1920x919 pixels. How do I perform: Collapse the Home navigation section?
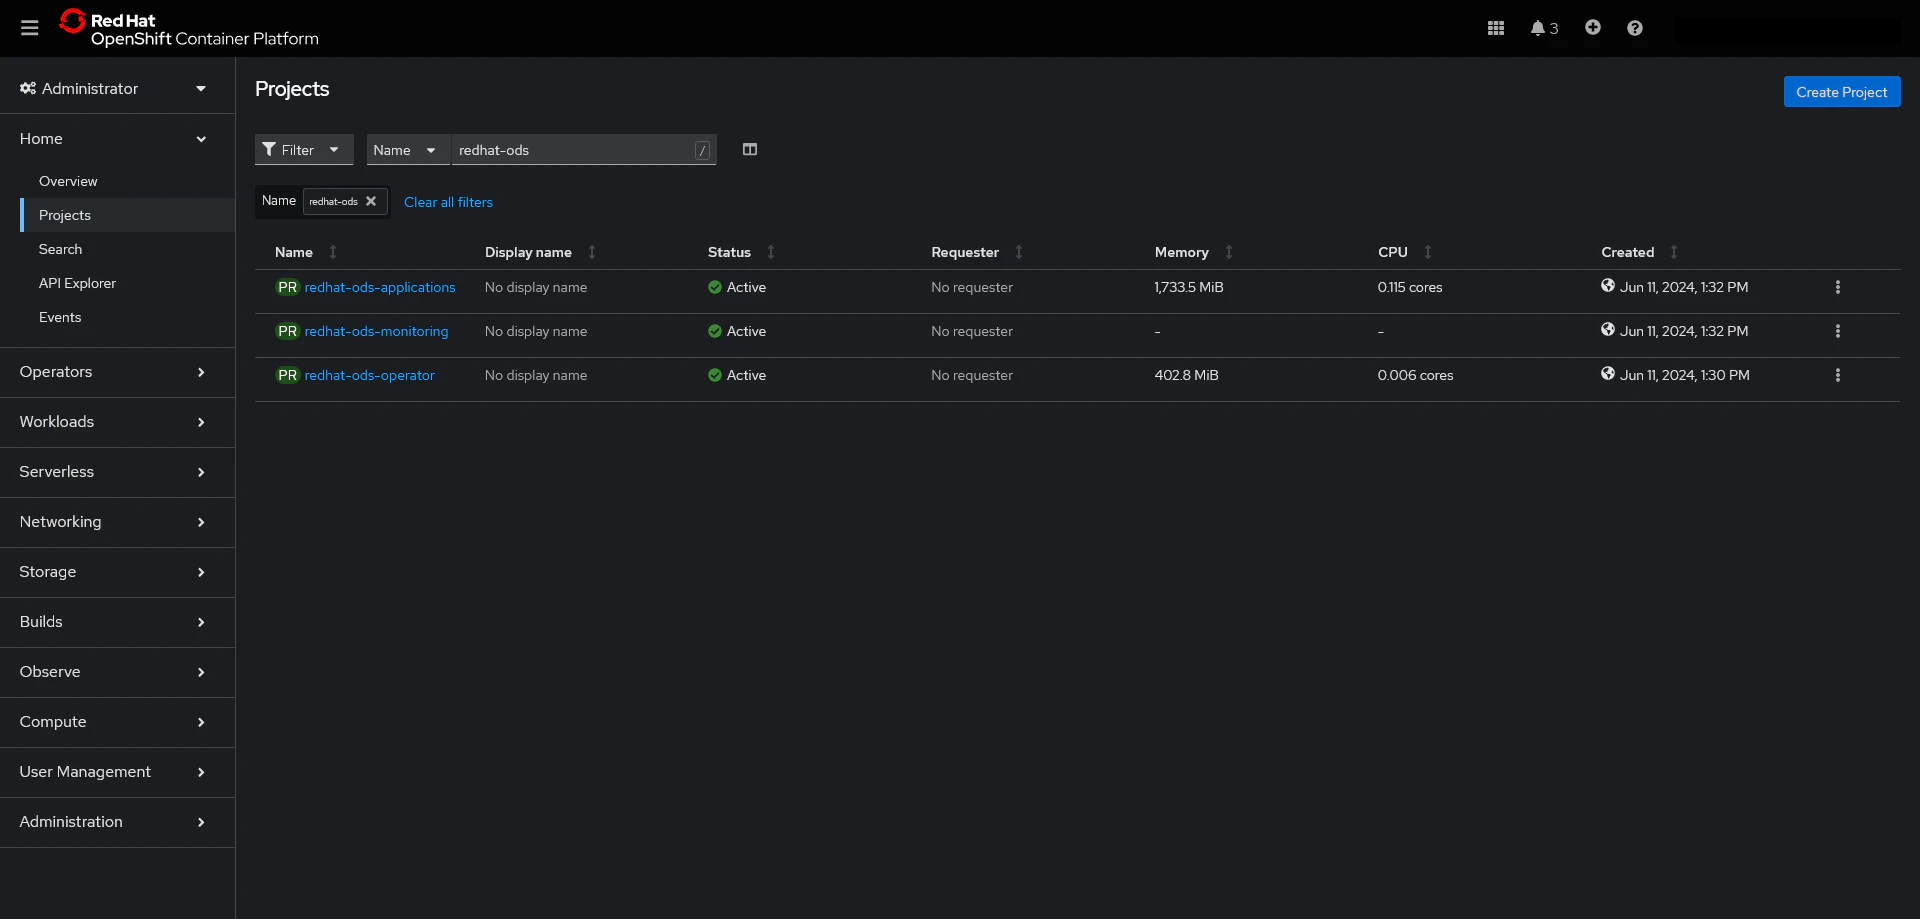pyautogui.click(x=117, y=139)
